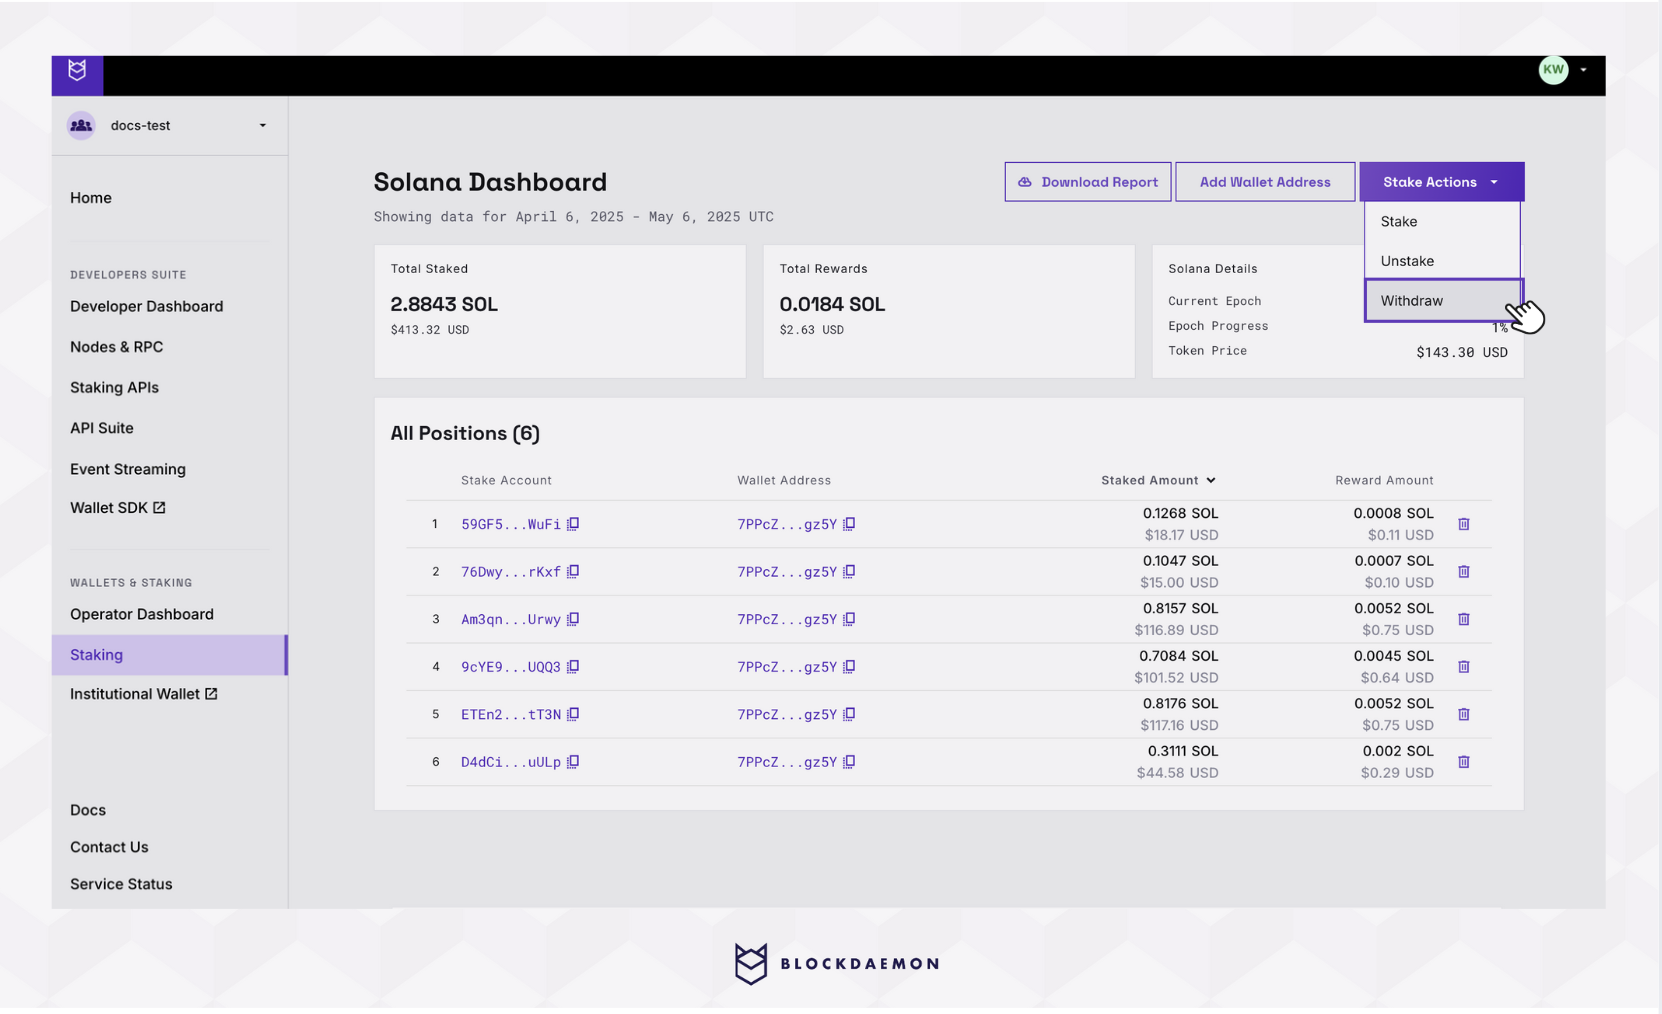Image resolution: width=1662 pixels, height=1014 pixels.
Task: Open wallet address 7PPcZ...gz5Y in row 4
Action: (787, 667)
